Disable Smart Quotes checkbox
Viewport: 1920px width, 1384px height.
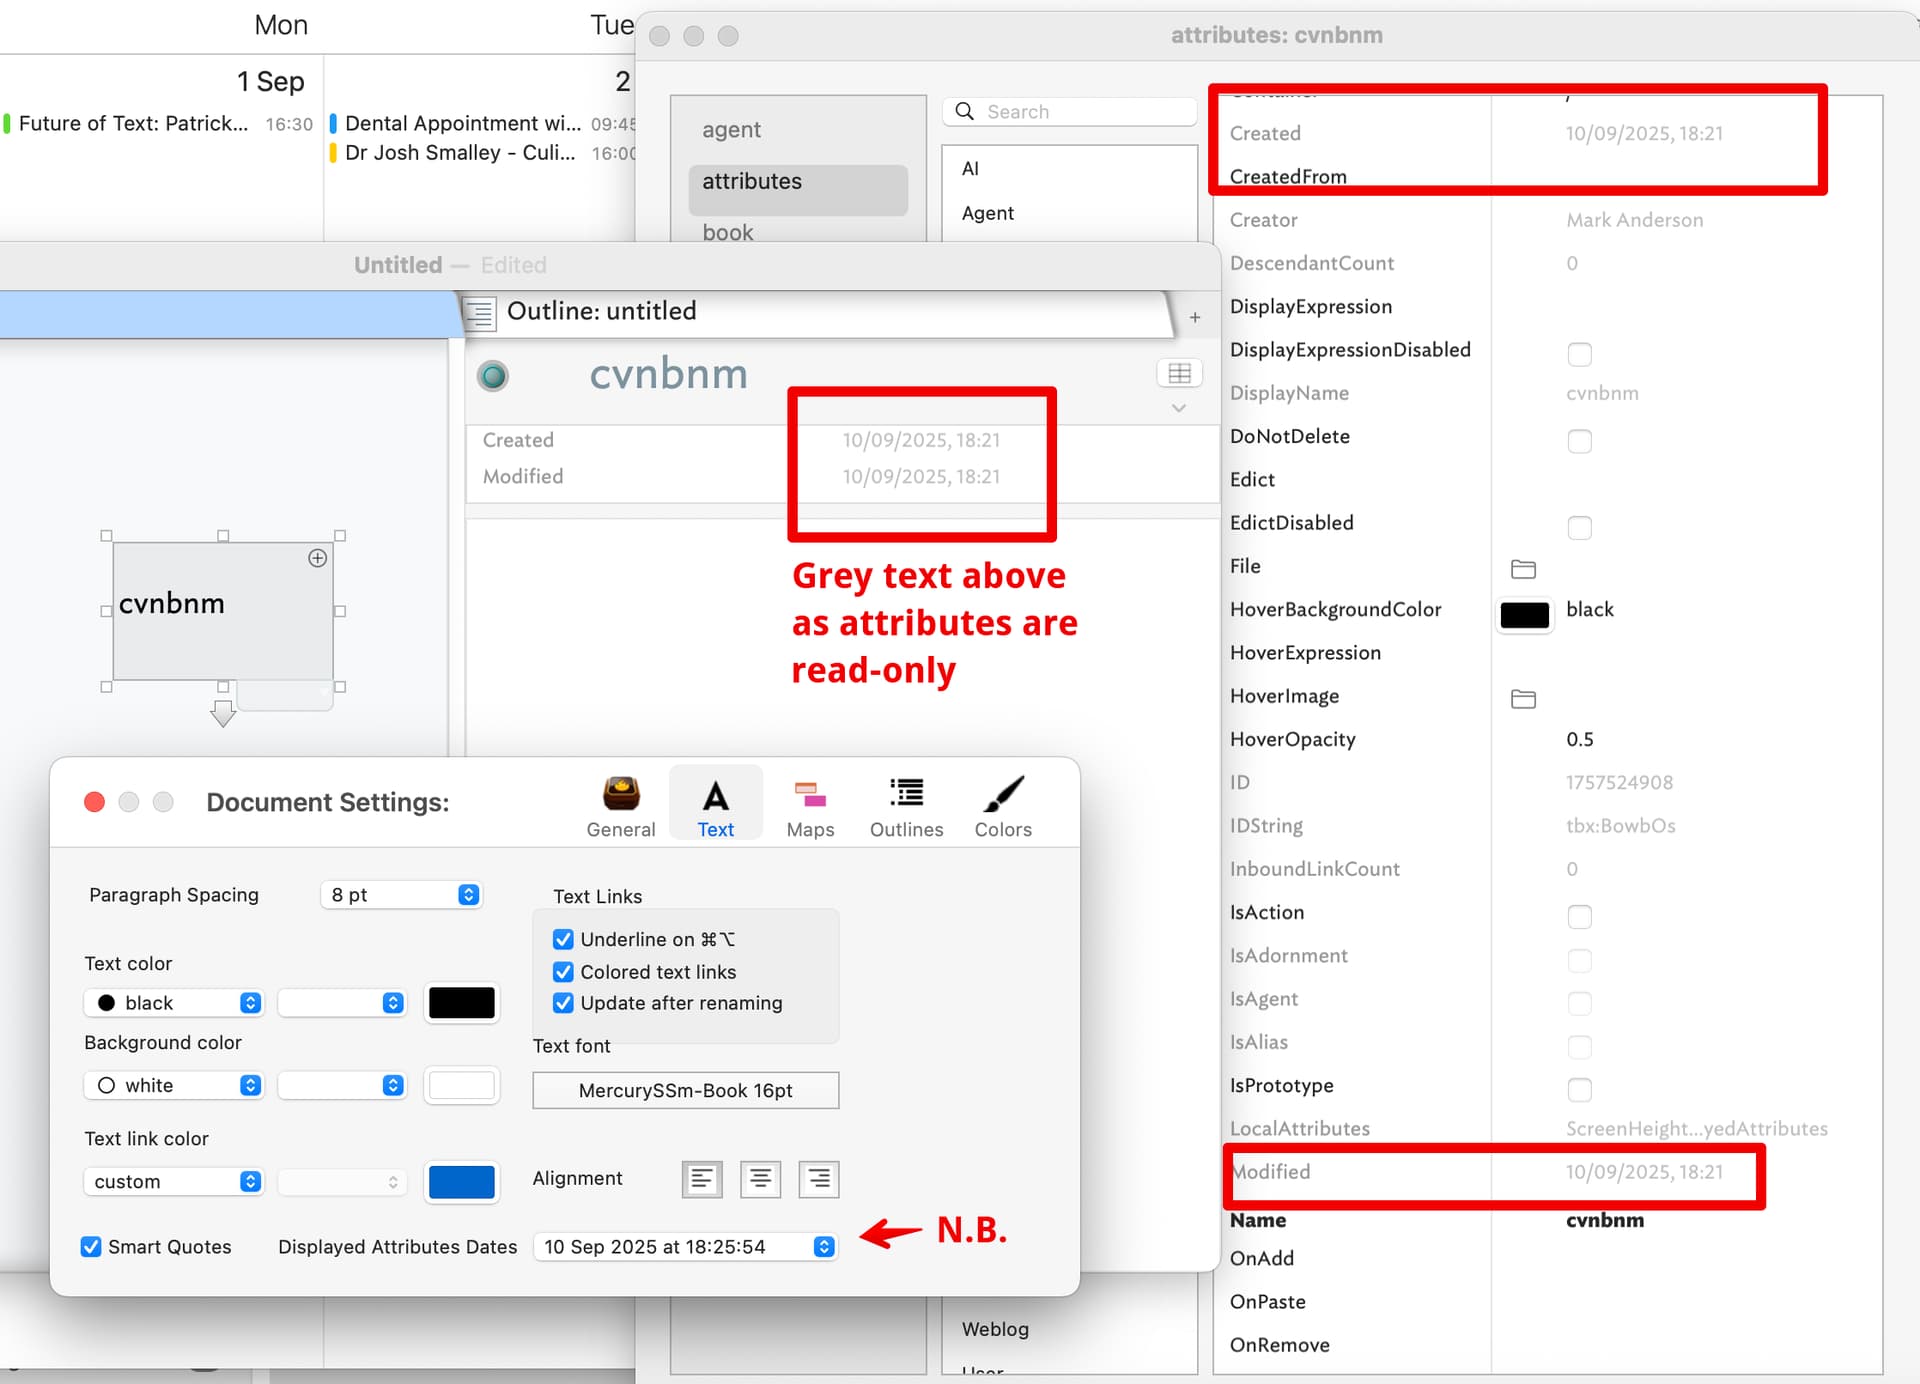[91, 1246]
